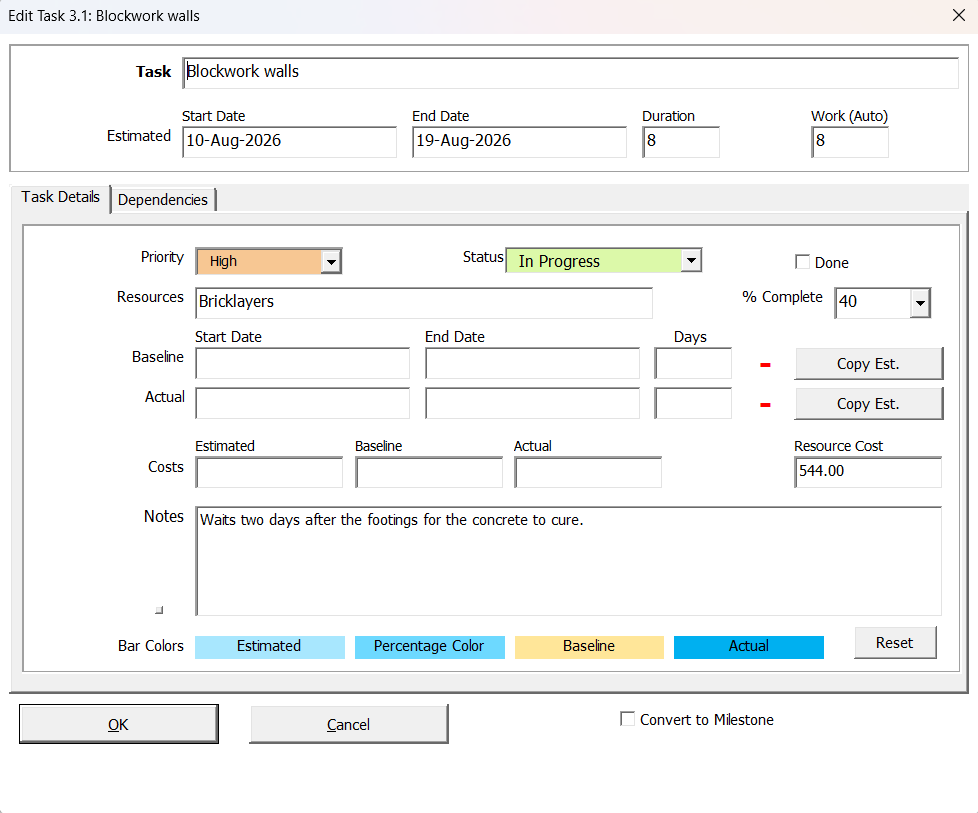Image resolution: width=978 pixels, height=813 pixels.
Task: Click the Duration field
Action: [x=680, y=142]
